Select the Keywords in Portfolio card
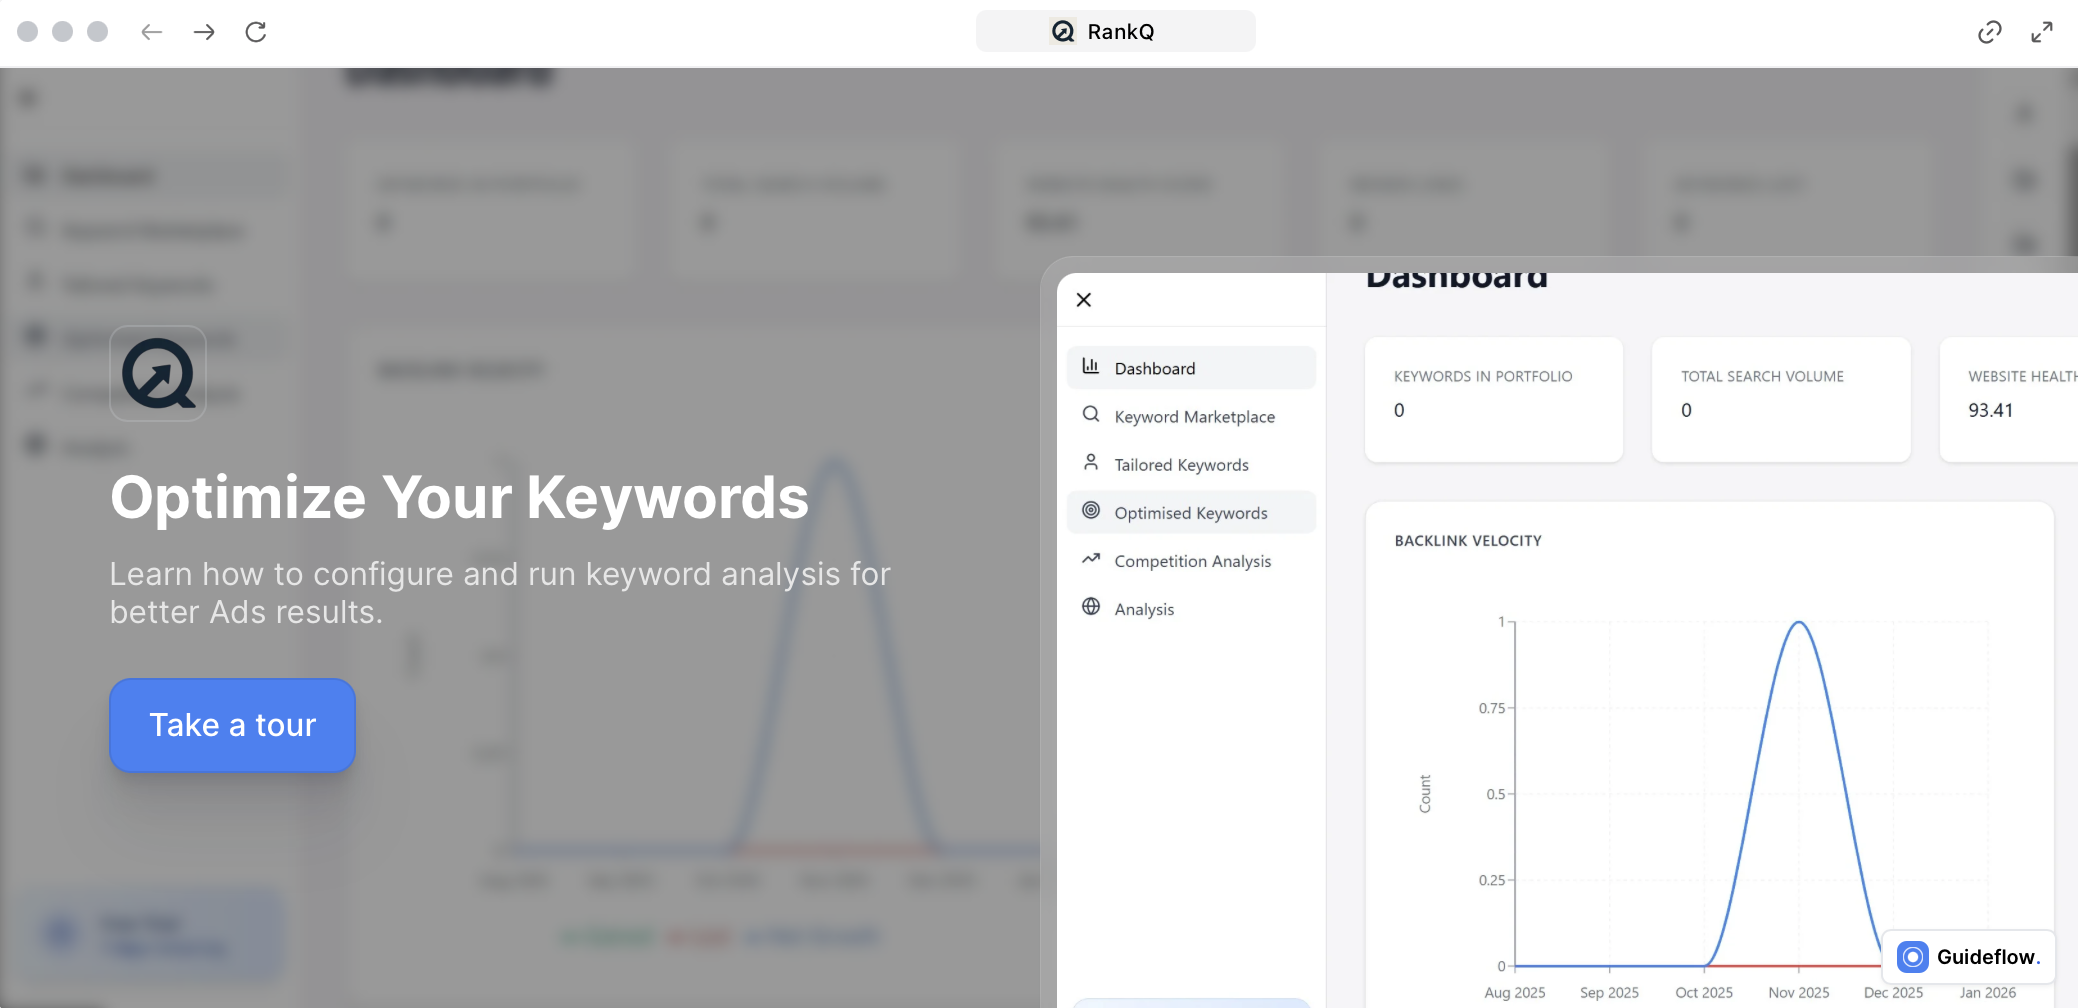The image size is (2078, 1008). point(1493,399)
